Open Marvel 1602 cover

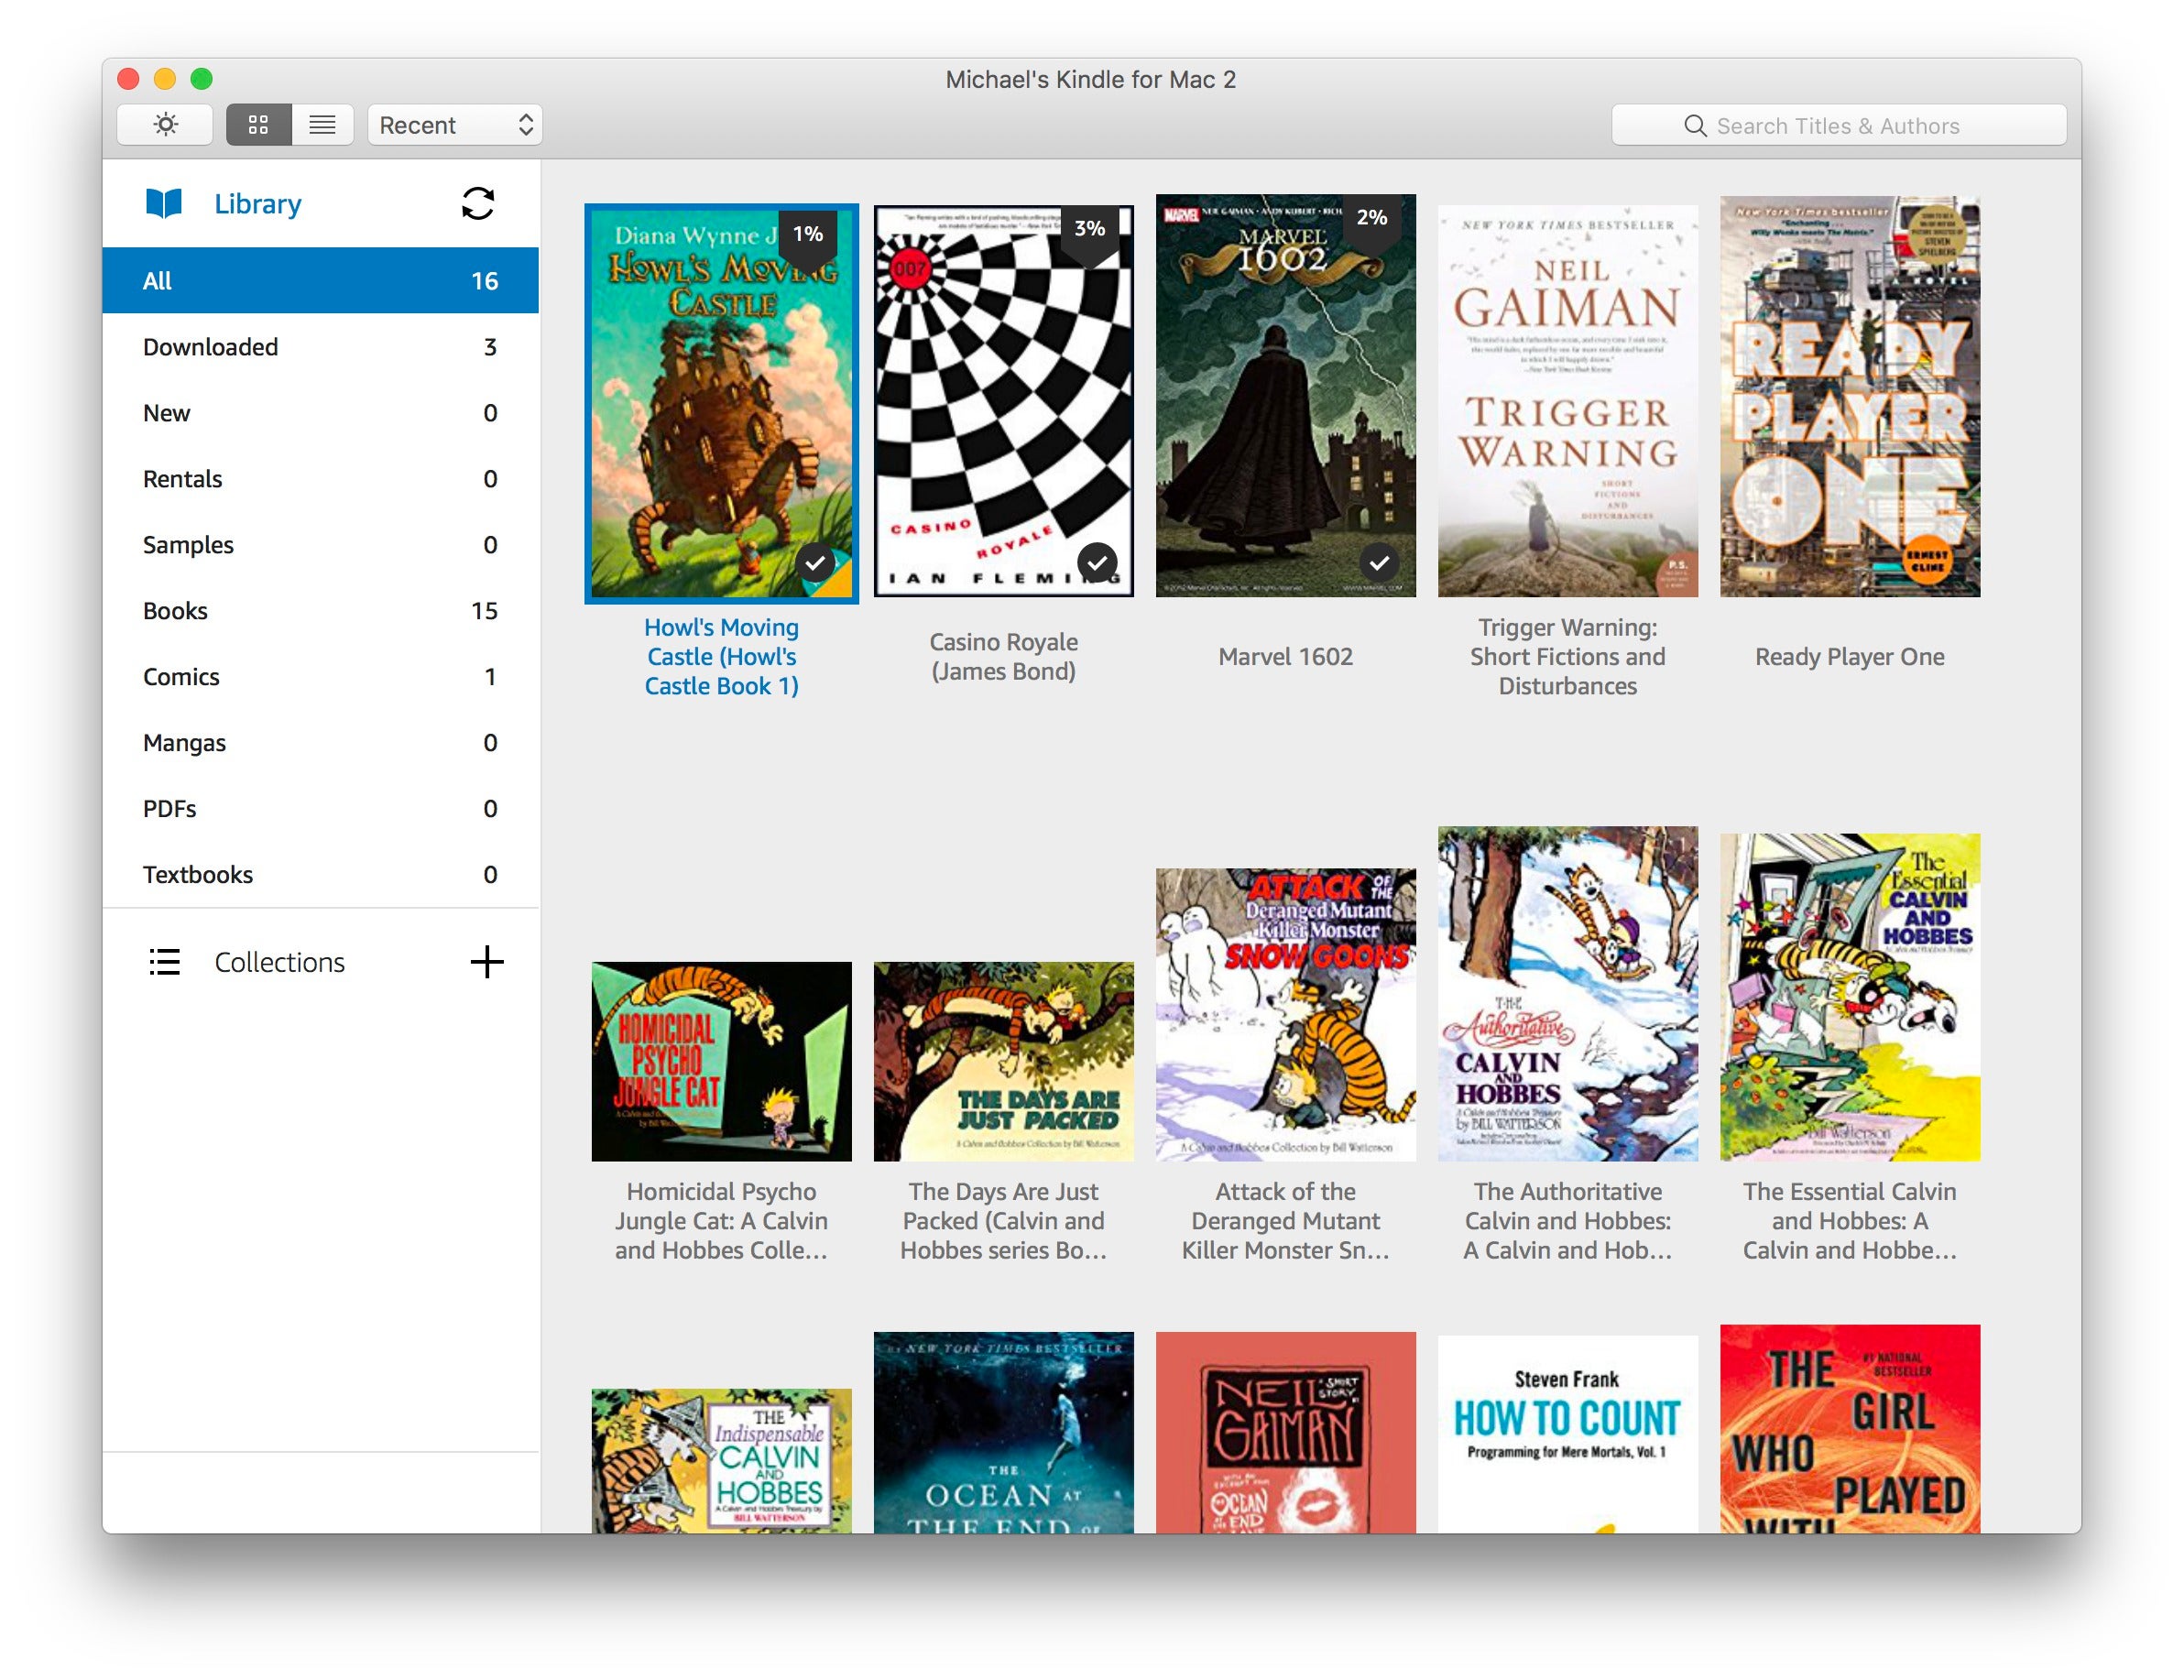pyautogui.click(x=1286, y=396)
